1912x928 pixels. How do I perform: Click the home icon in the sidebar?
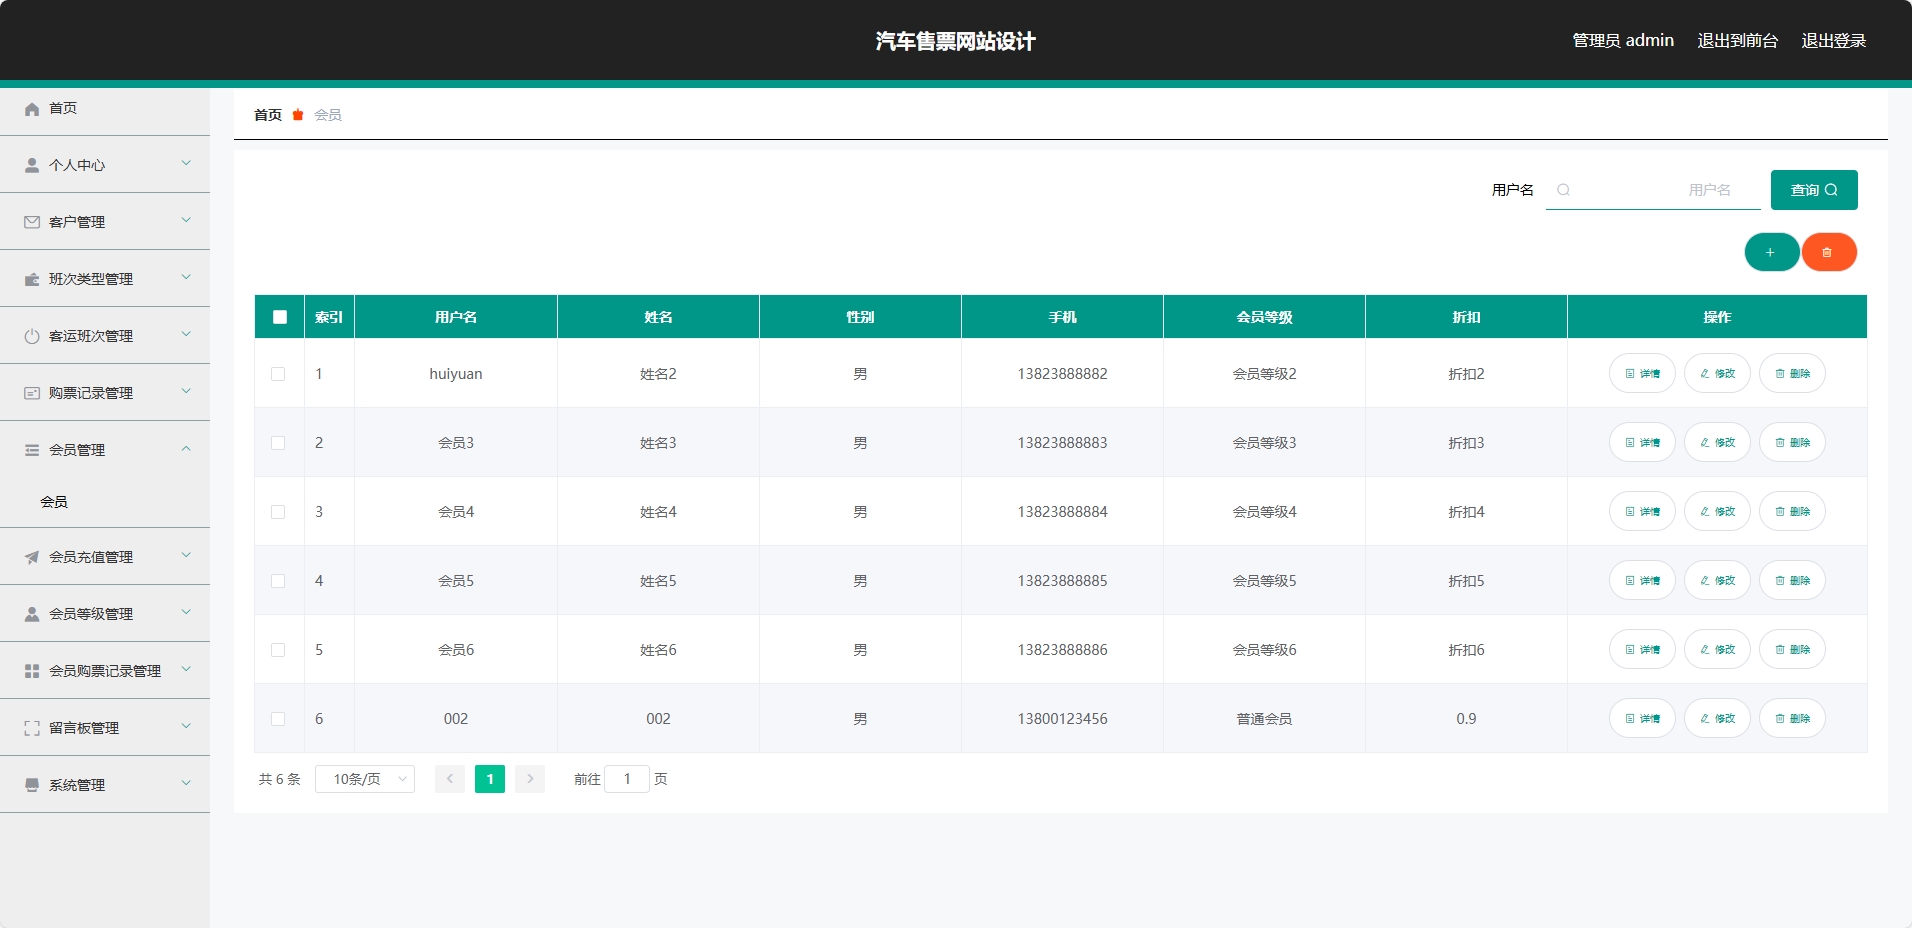[32, 109]
